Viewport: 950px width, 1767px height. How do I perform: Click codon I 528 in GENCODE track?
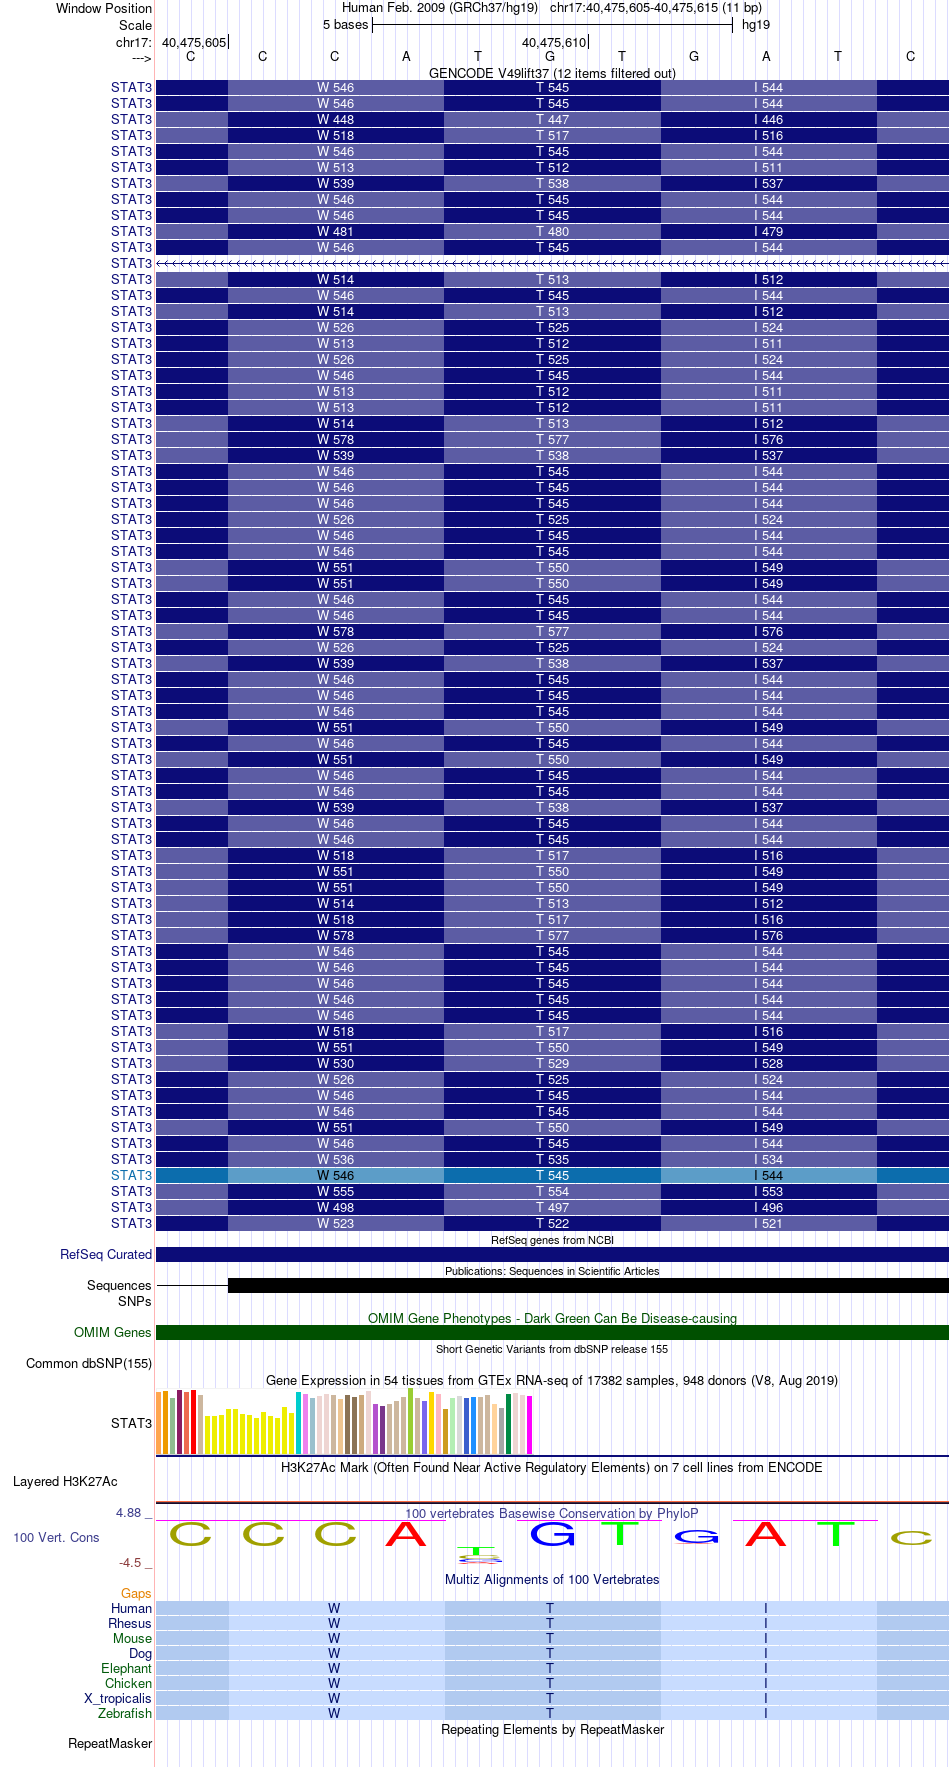click(769, 1063)
